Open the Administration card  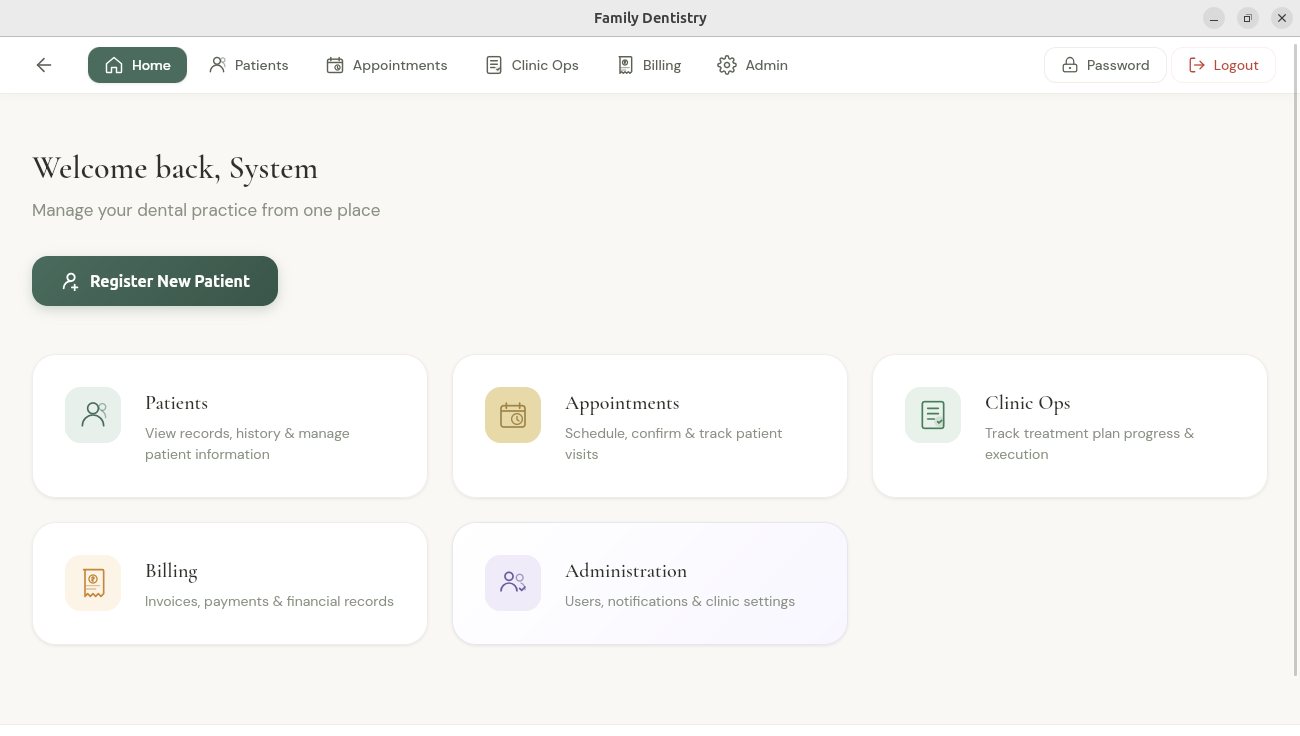[x=649, y=583]
